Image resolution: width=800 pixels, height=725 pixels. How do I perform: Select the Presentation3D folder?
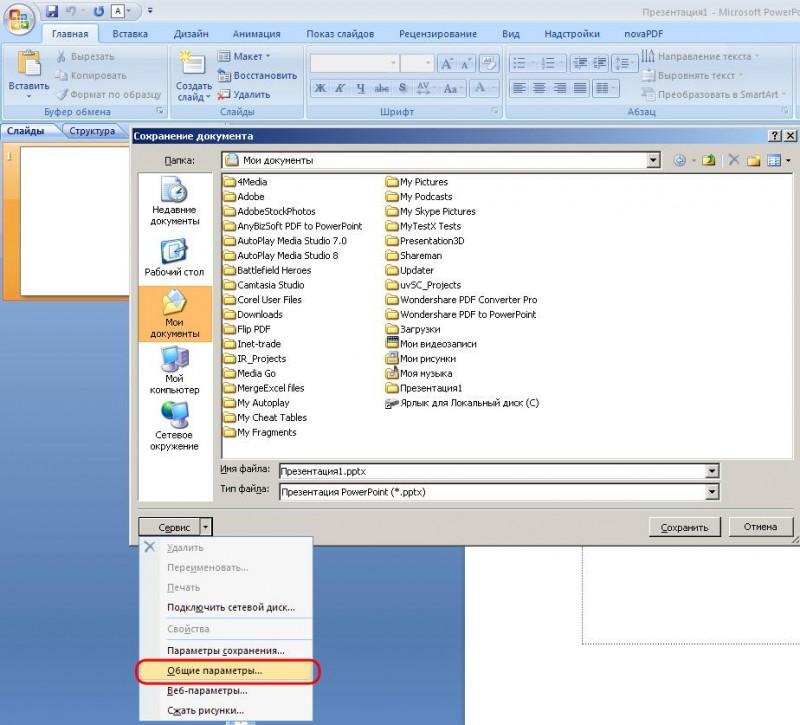point(426,241)
